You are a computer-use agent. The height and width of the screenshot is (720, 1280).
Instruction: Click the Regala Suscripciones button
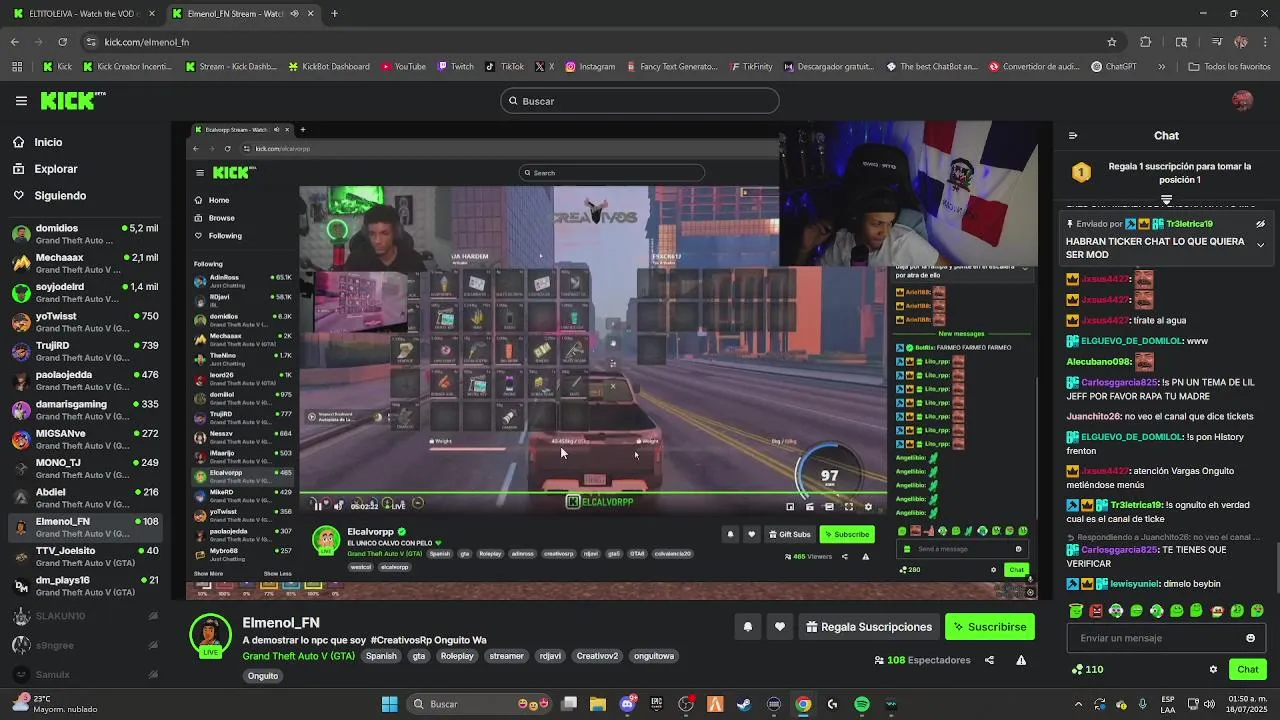point(869,627)
